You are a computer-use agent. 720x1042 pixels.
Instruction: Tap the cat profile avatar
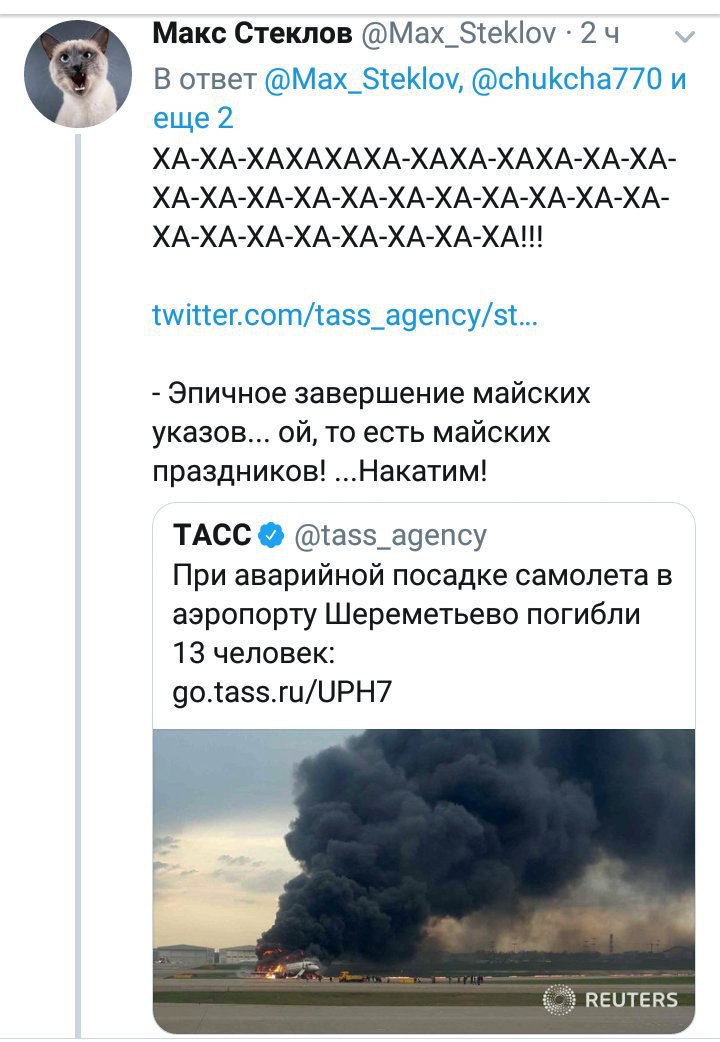pos(79,73)
